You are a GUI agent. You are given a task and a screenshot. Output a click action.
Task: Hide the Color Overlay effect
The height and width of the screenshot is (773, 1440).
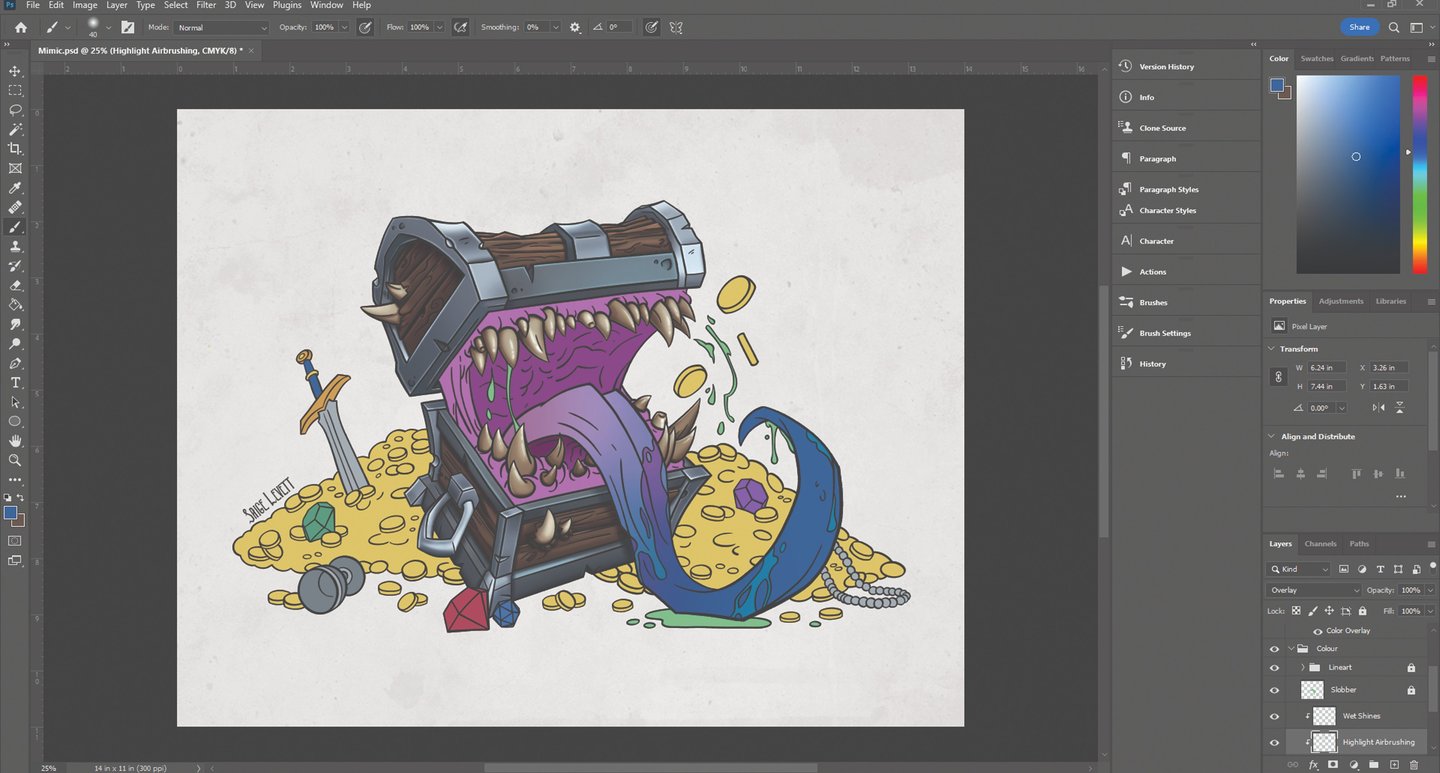(x=1317, y=631)
